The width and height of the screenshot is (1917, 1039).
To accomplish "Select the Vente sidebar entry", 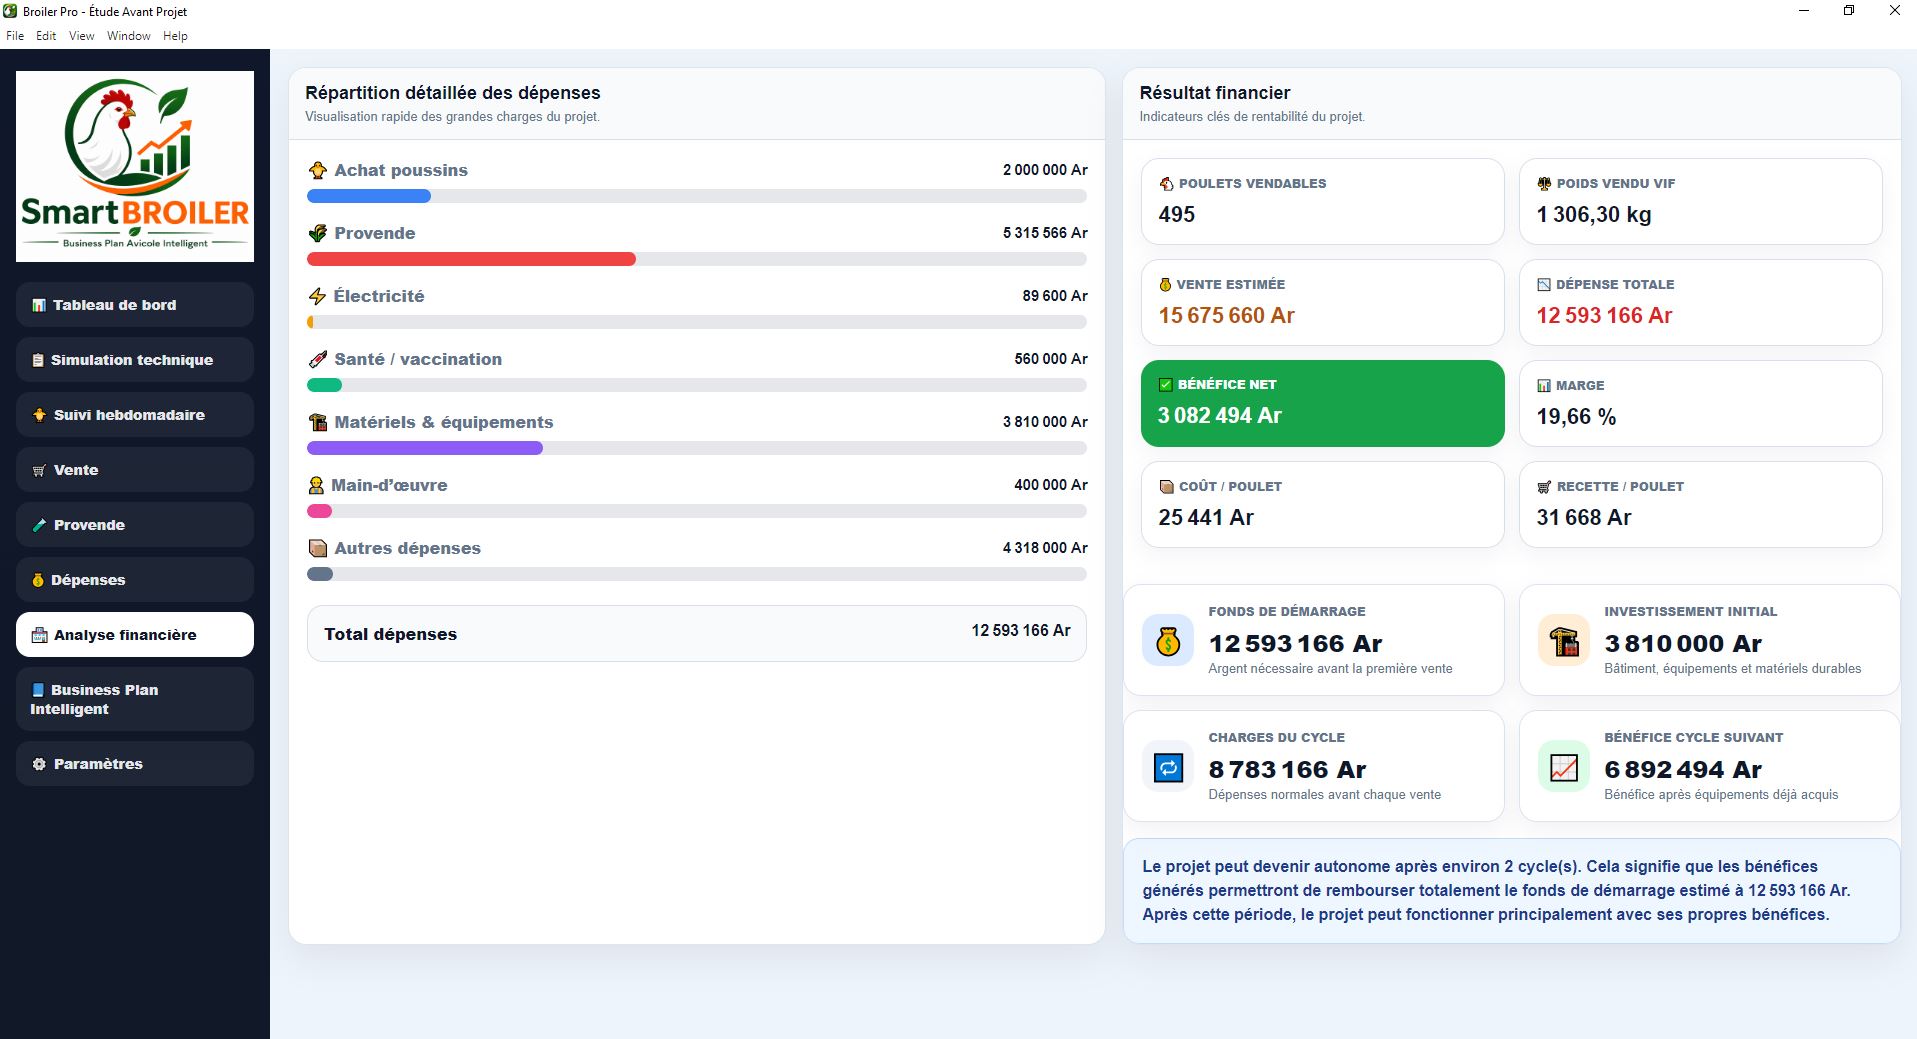I will point(135,470).
